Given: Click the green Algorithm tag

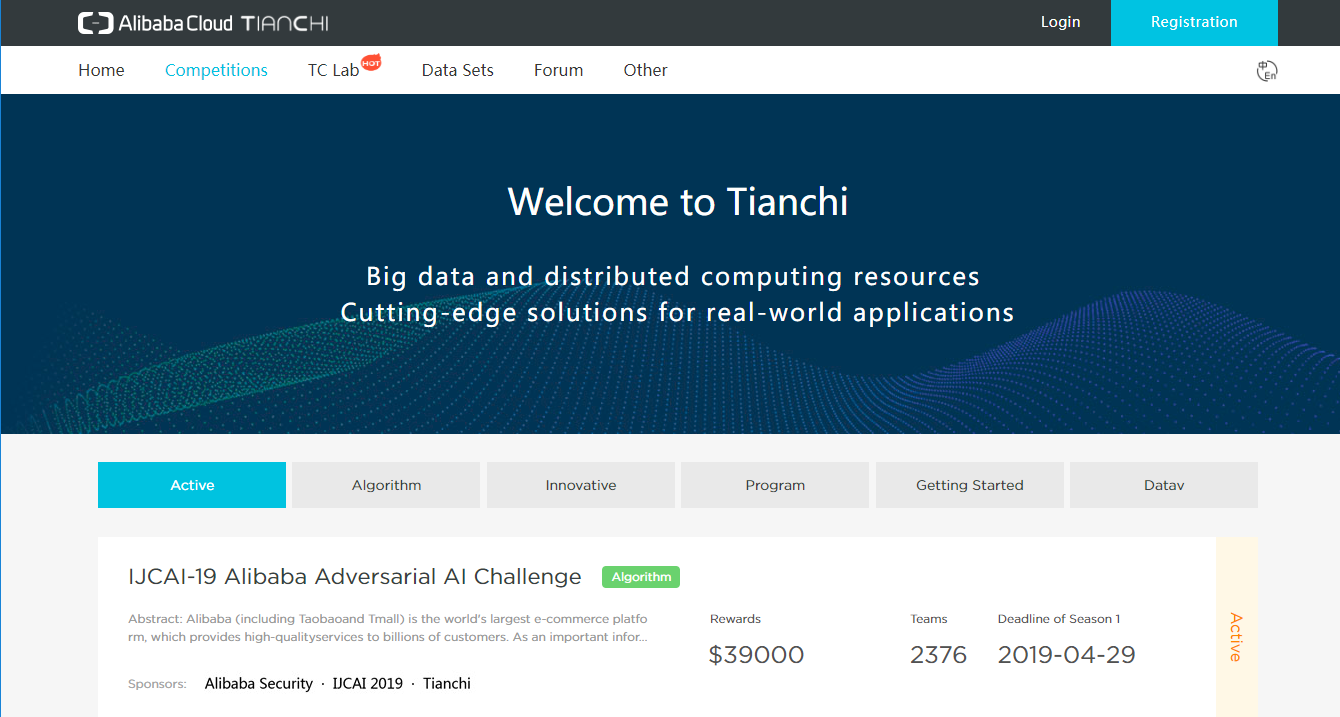Looking at the screenshot, I should point(641,577).
